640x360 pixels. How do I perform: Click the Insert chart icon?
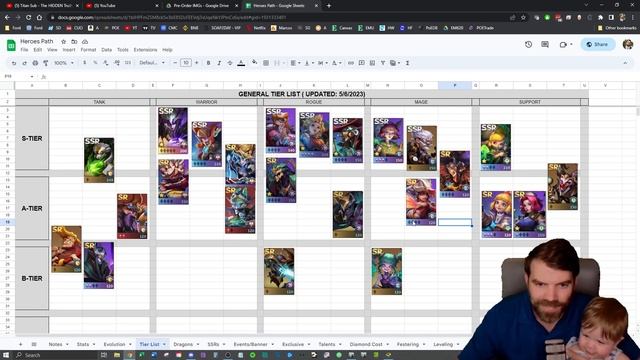tap(372, 63)
